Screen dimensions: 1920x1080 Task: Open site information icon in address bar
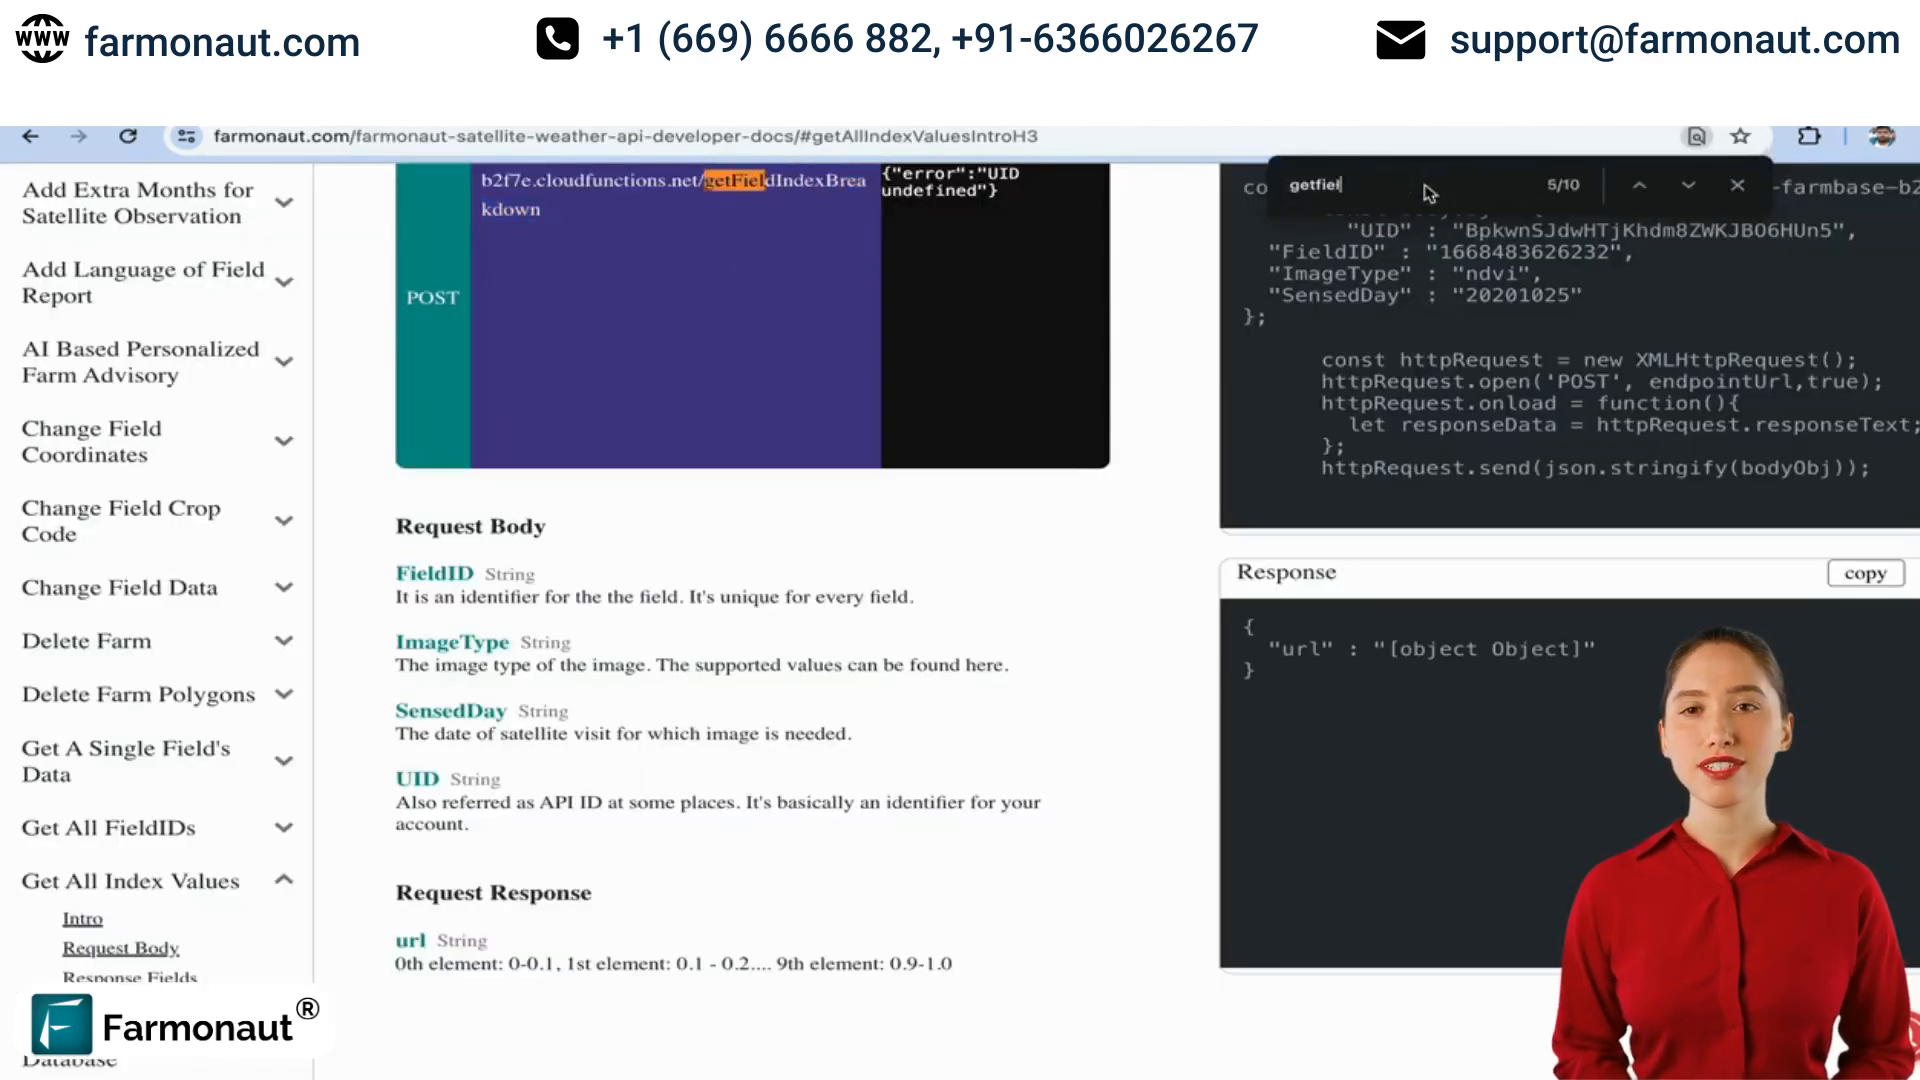tap(186, 136)
